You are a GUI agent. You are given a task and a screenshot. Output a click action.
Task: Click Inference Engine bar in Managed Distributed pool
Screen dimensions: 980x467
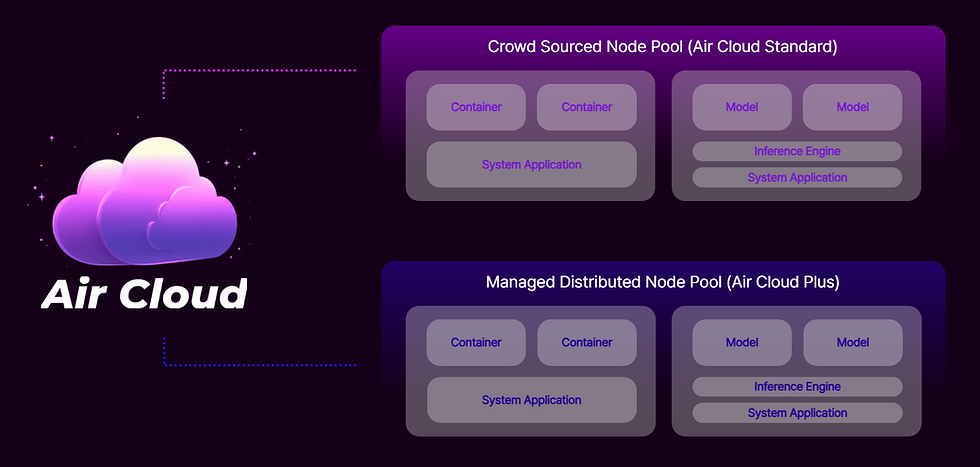[x=798, y=387]
